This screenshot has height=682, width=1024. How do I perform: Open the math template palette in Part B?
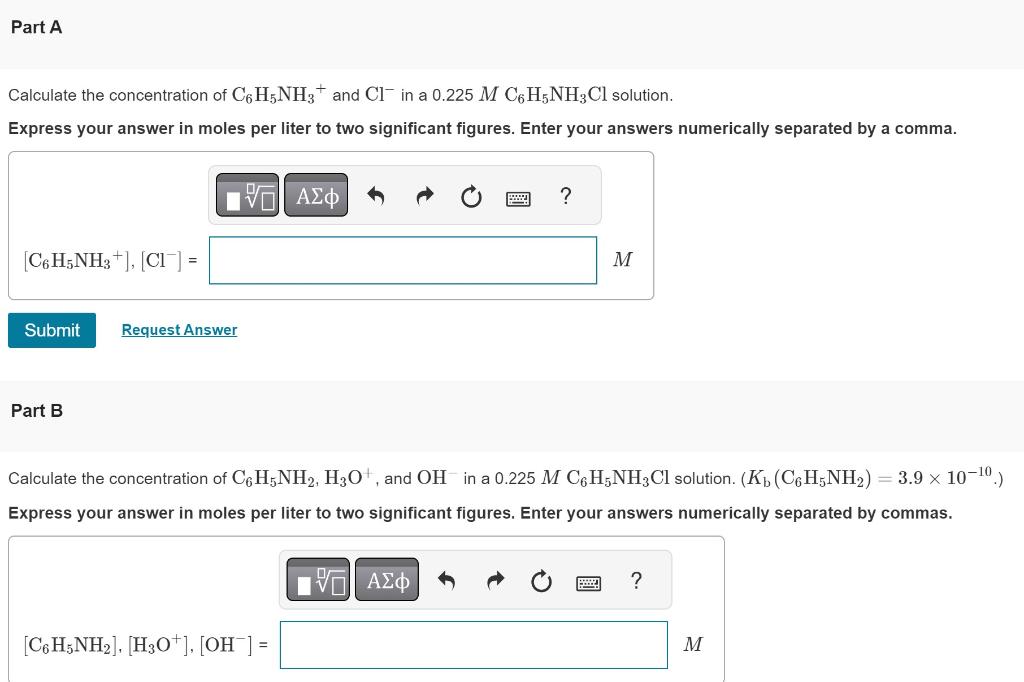tap(319, 580)
